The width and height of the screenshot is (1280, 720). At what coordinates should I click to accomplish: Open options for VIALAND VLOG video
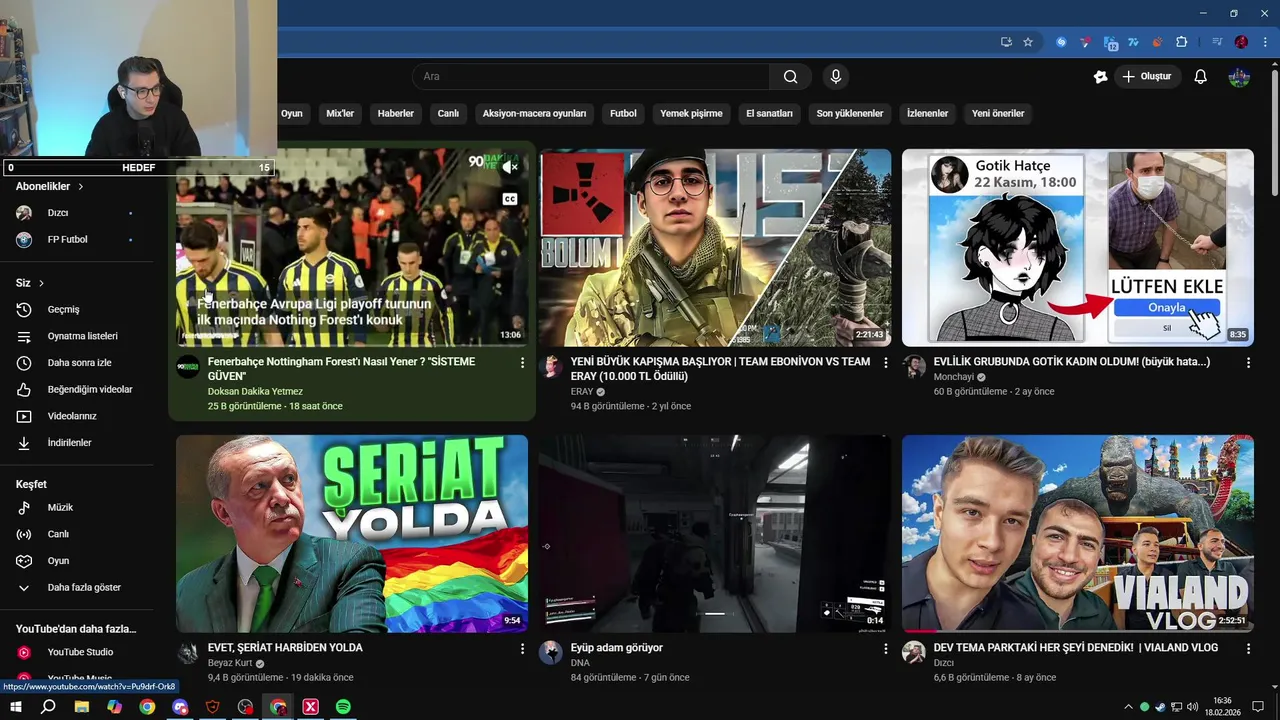point(1248,649)
